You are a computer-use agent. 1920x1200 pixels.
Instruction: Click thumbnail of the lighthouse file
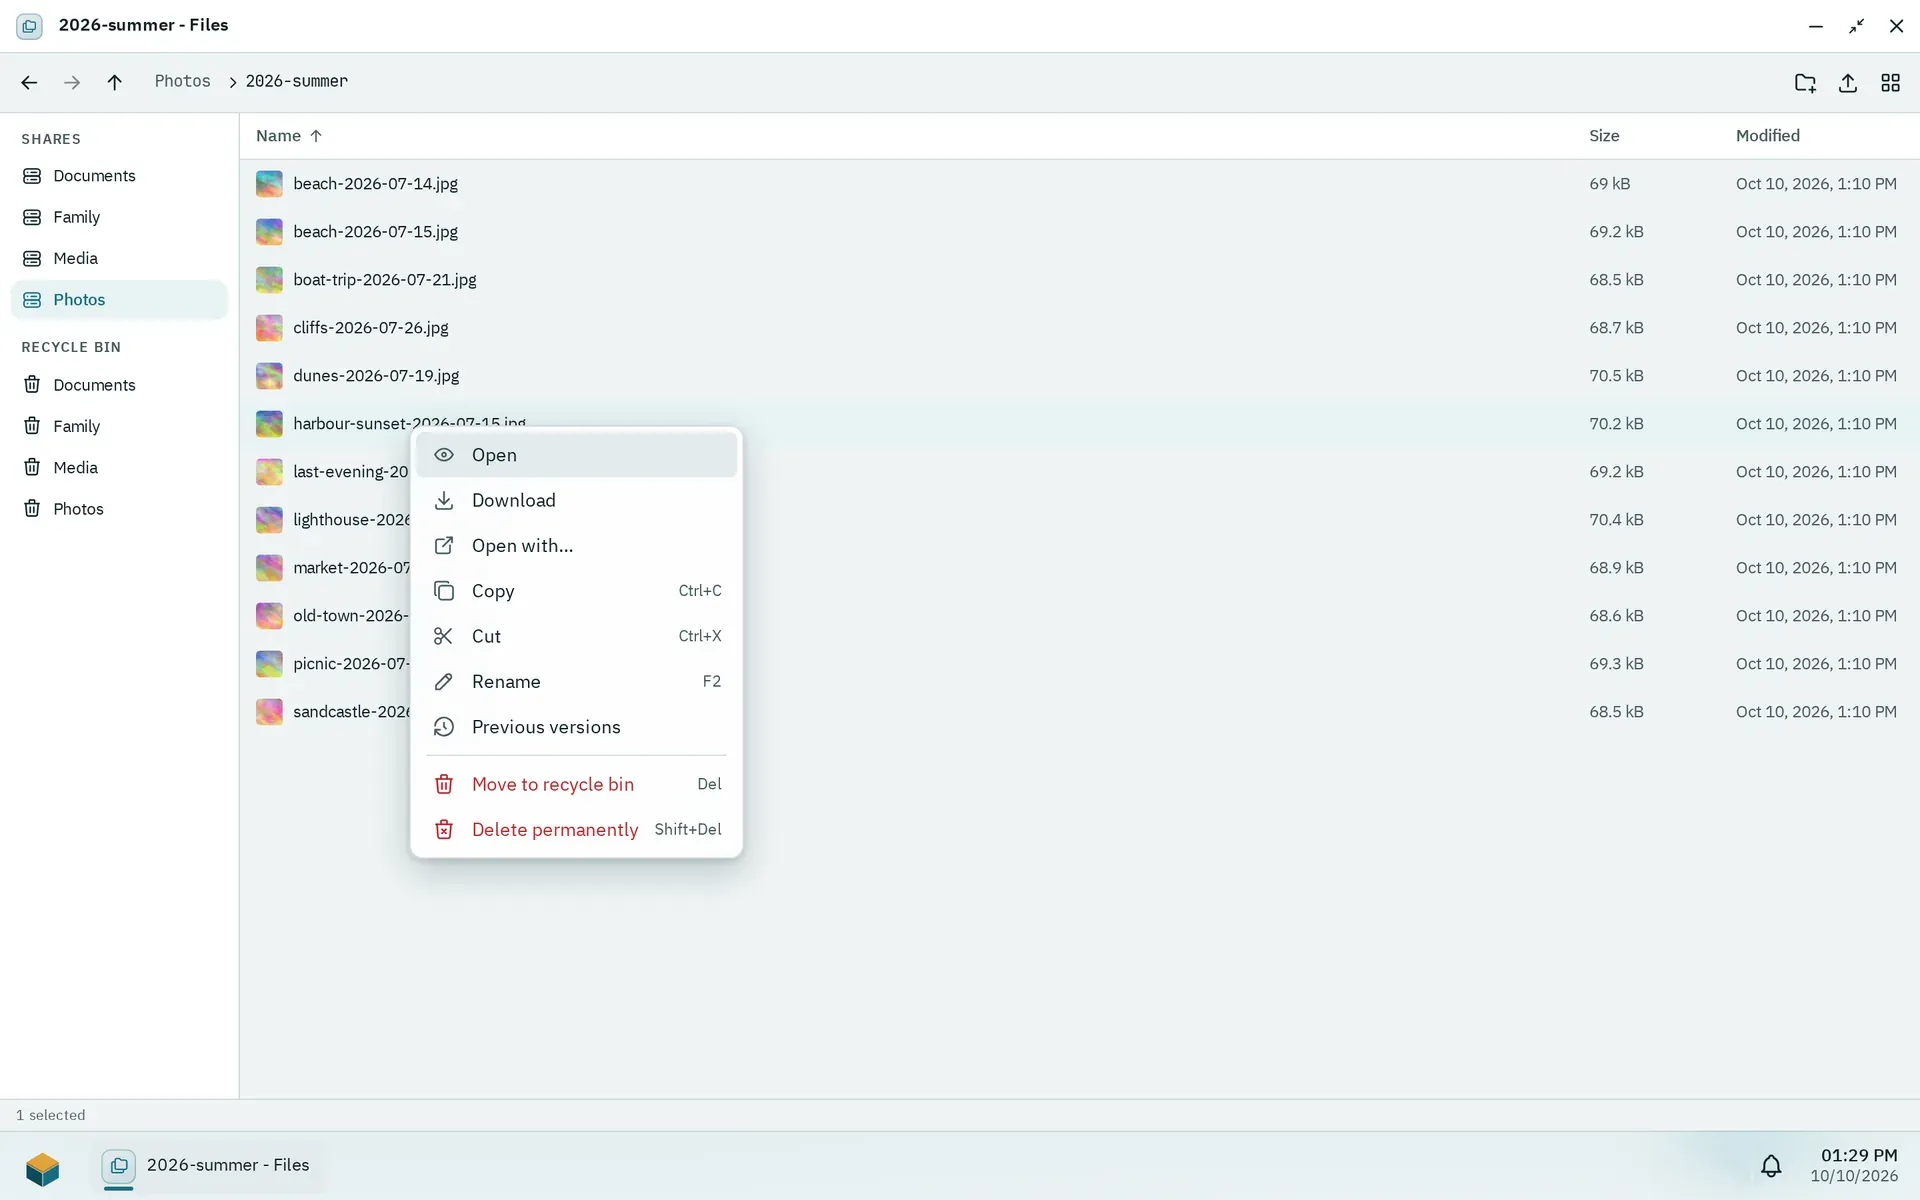pos(269,520)
